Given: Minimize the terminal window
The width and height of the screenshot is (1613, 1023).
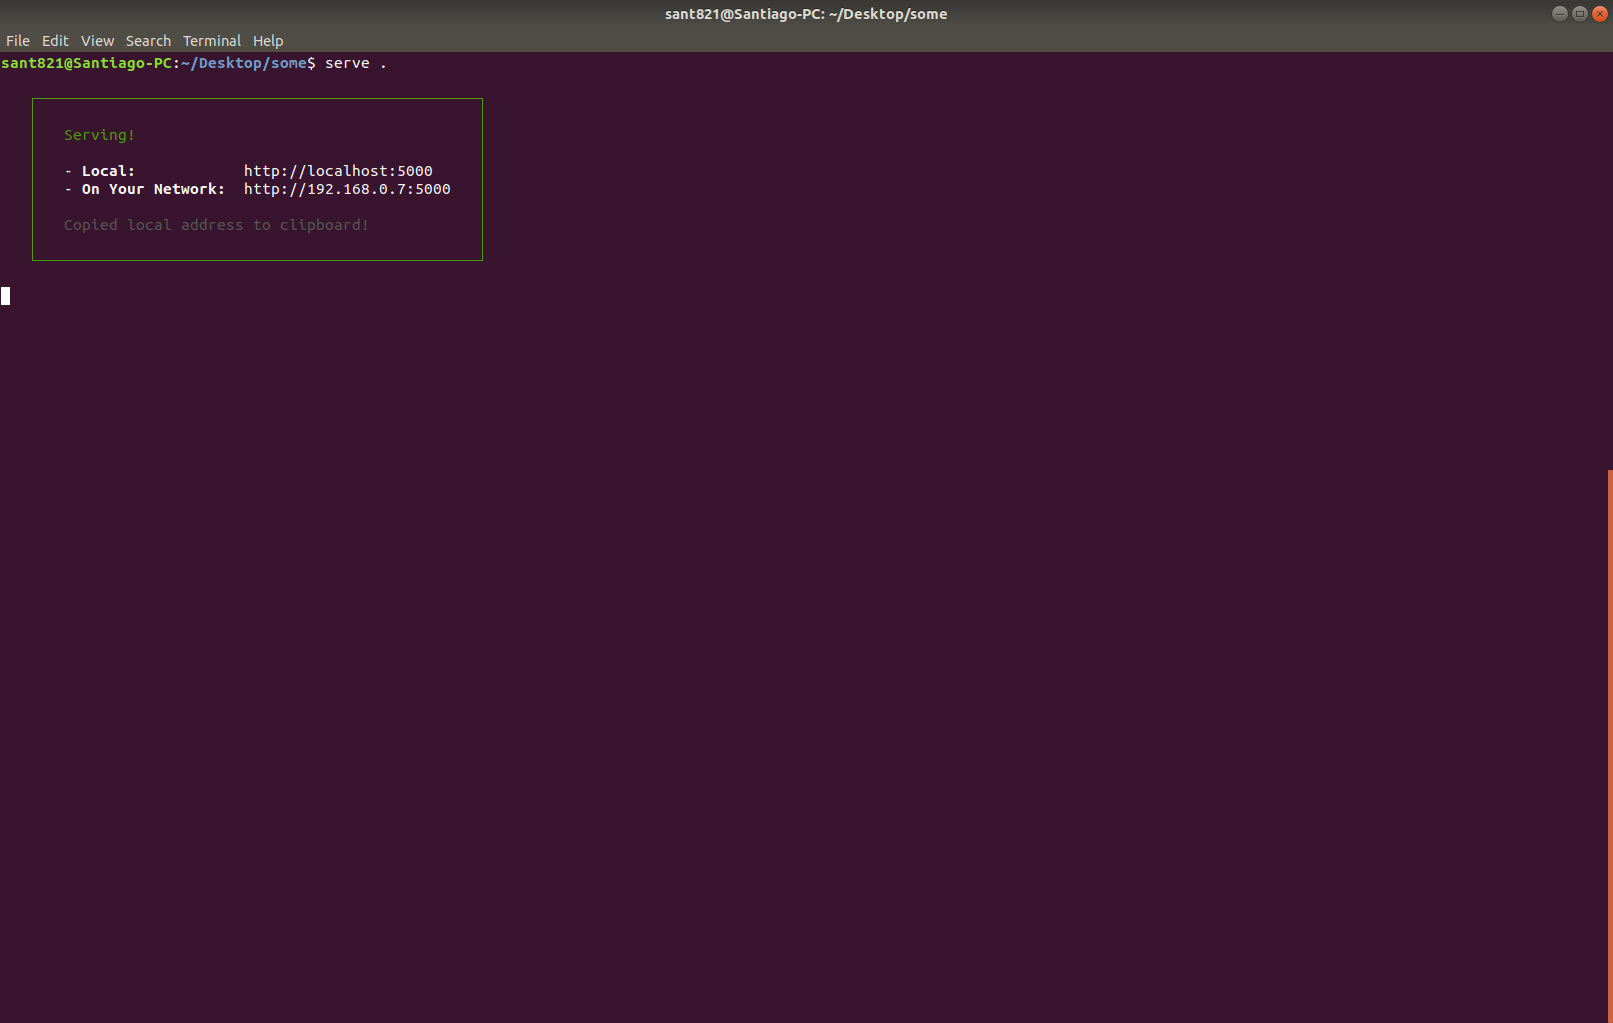Looking at the screenshot, I should tap(1559, 13).
